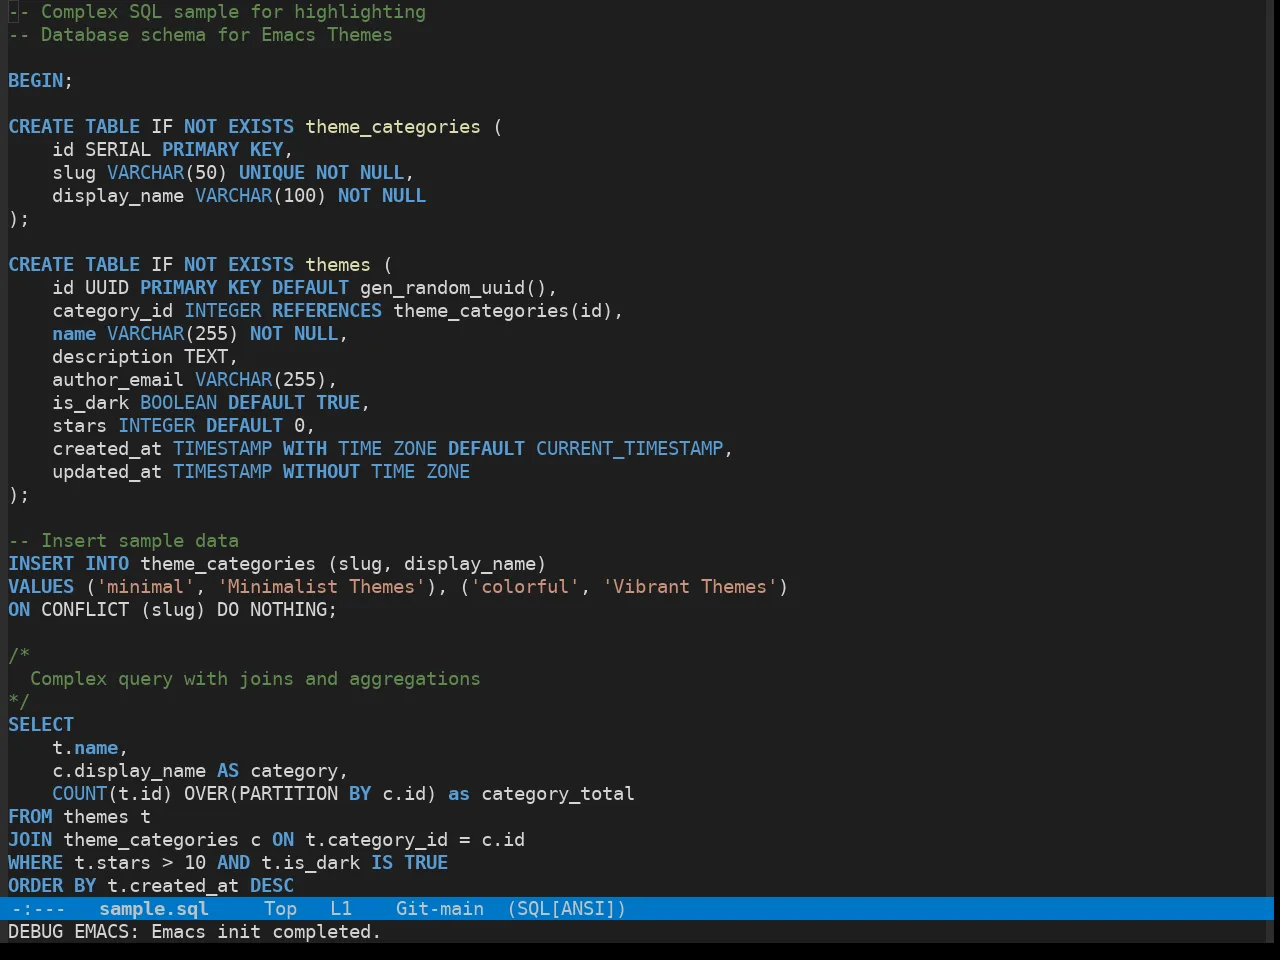Click the WHERE keyword
1280x960 pixels.
(x=36, y=863)
